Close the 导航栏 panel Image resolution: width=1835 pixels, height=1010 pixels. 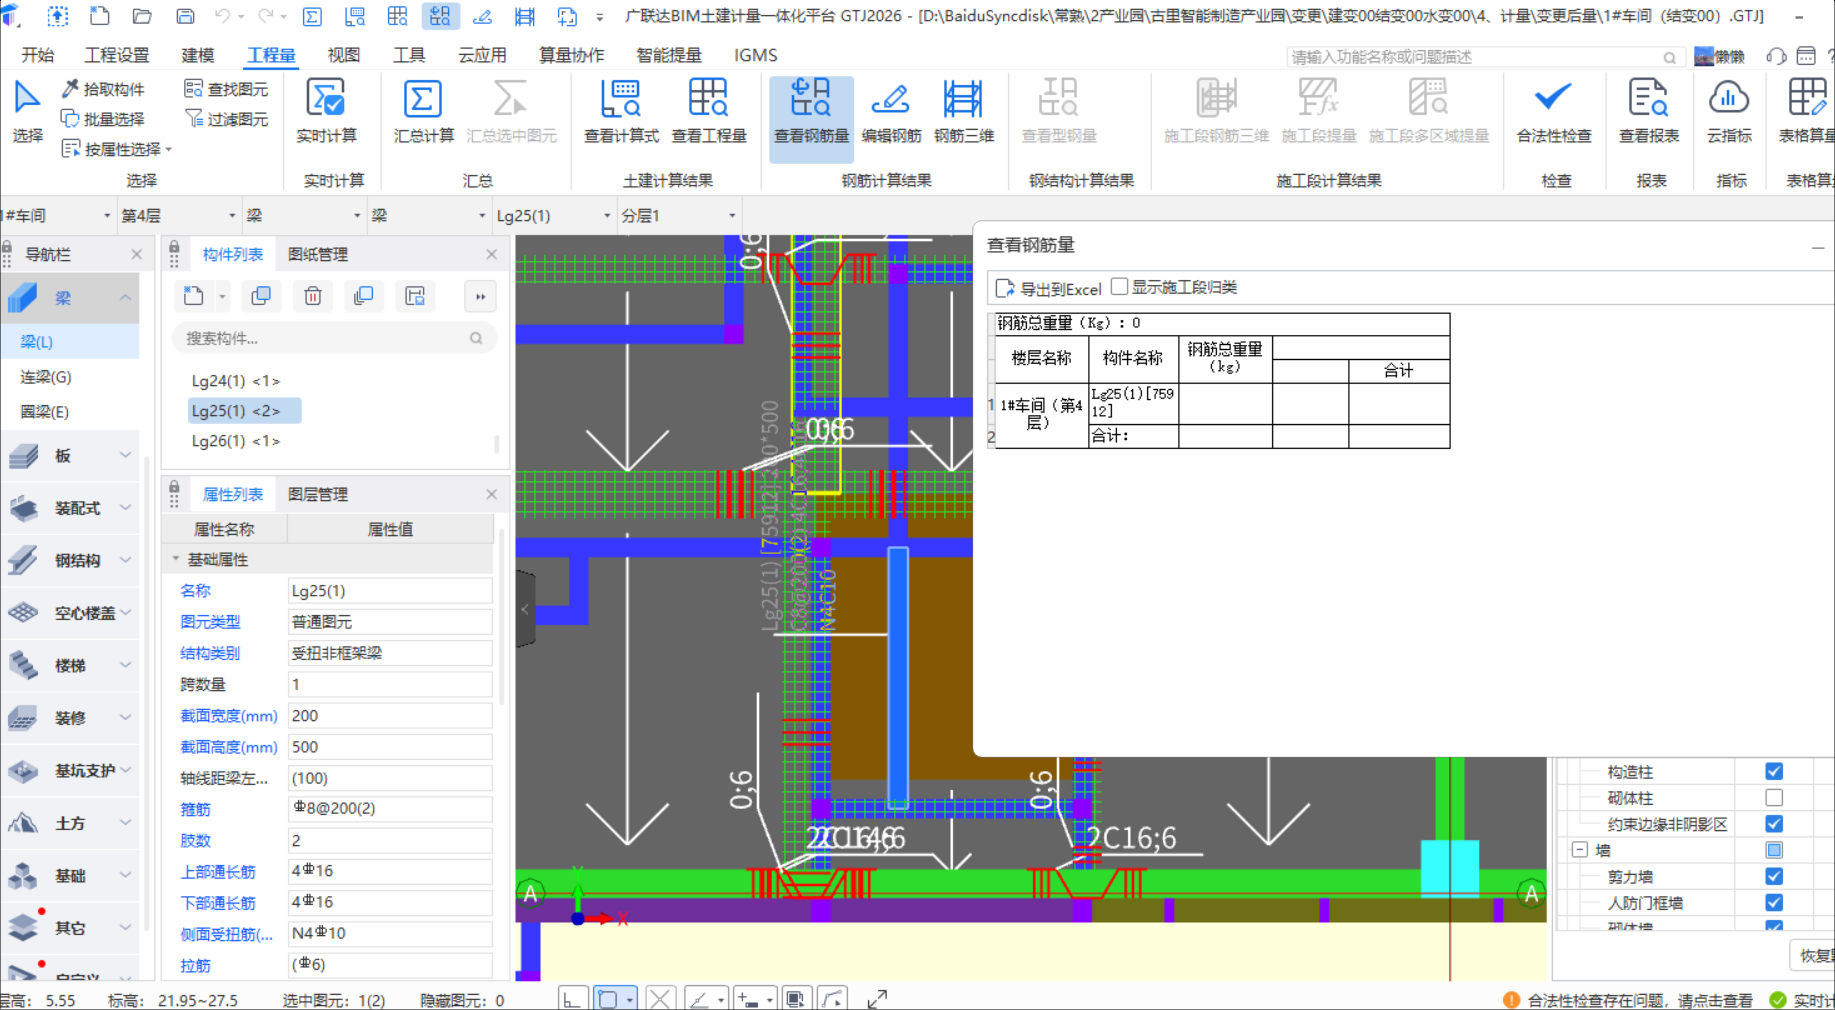pyautogui.click(x=137, y=254)
